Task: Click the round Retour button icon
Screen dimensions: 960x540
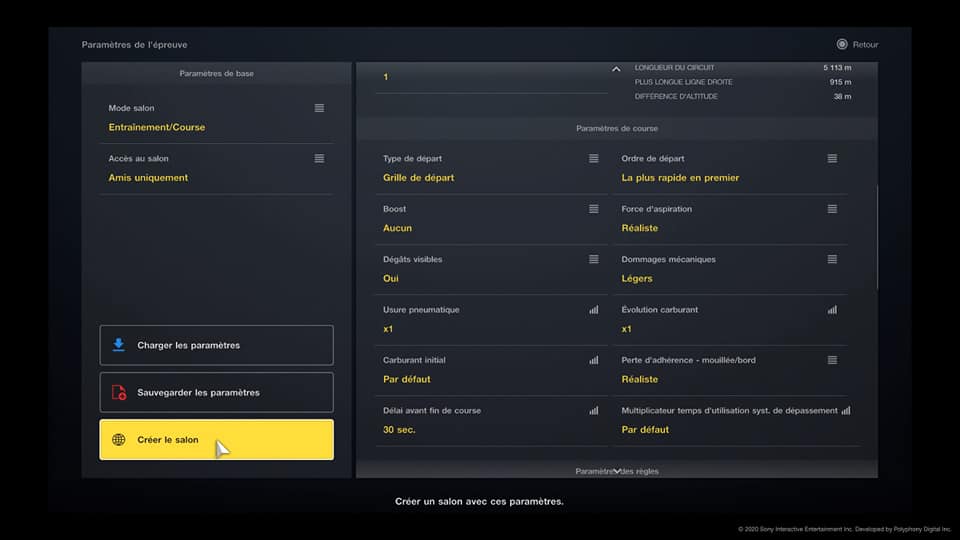Action: tap(842, 44)
